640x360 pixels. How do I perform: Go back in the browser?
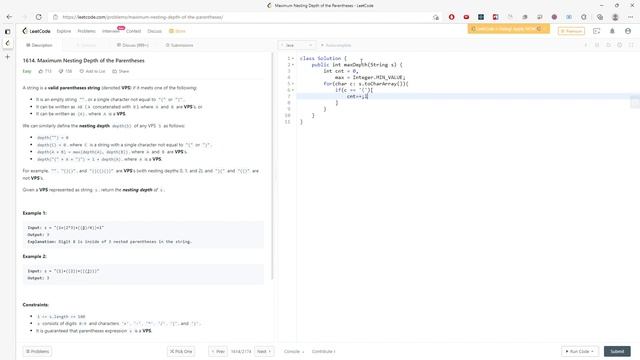coord(9,17)
